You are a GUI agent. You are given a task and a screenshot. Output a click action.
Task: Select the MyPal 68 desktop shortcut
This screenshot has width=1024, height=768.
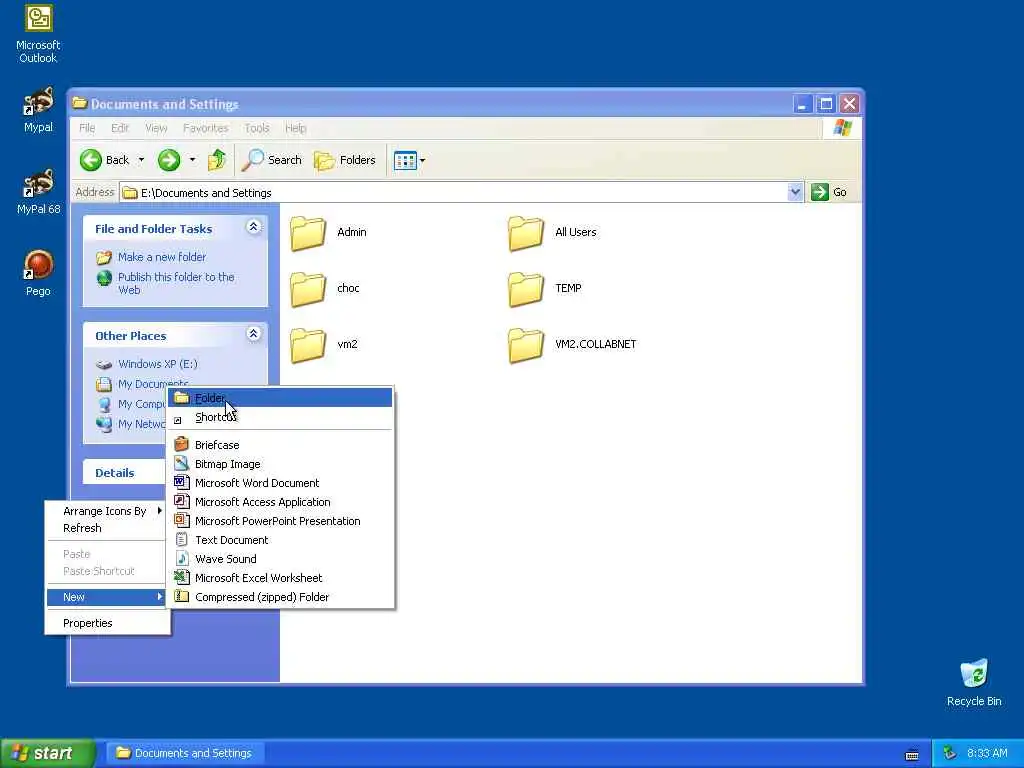(x=38, y=192)
